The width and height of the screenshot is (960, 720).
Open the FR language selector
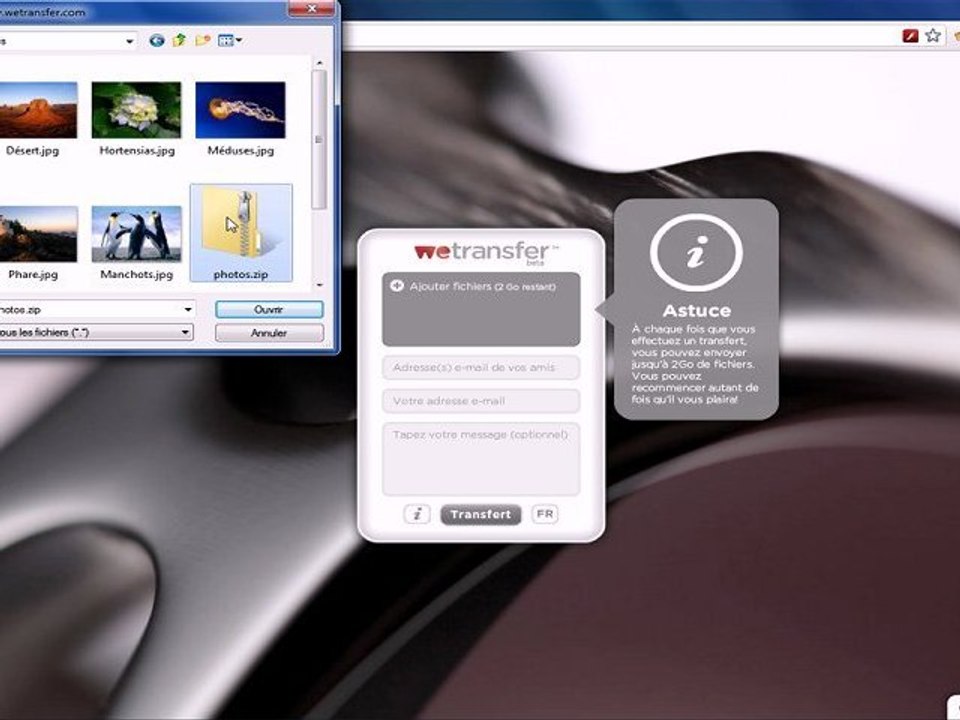click(545, 514)
